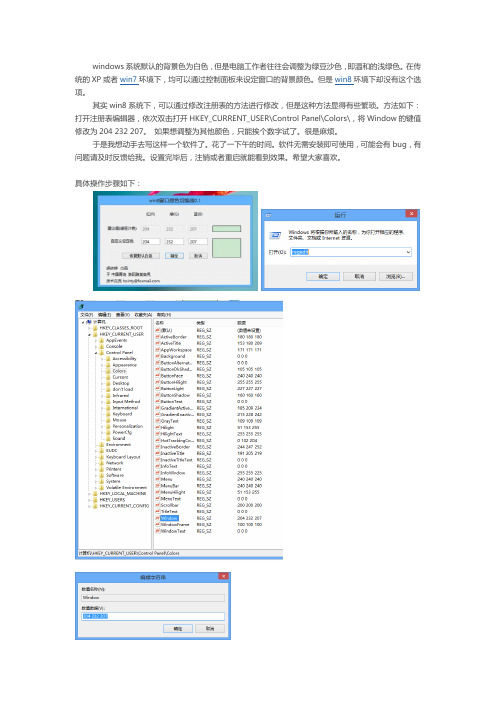Click the Printers folder icon in tree
Screen dimensions: 496x702
coord(102,469)
